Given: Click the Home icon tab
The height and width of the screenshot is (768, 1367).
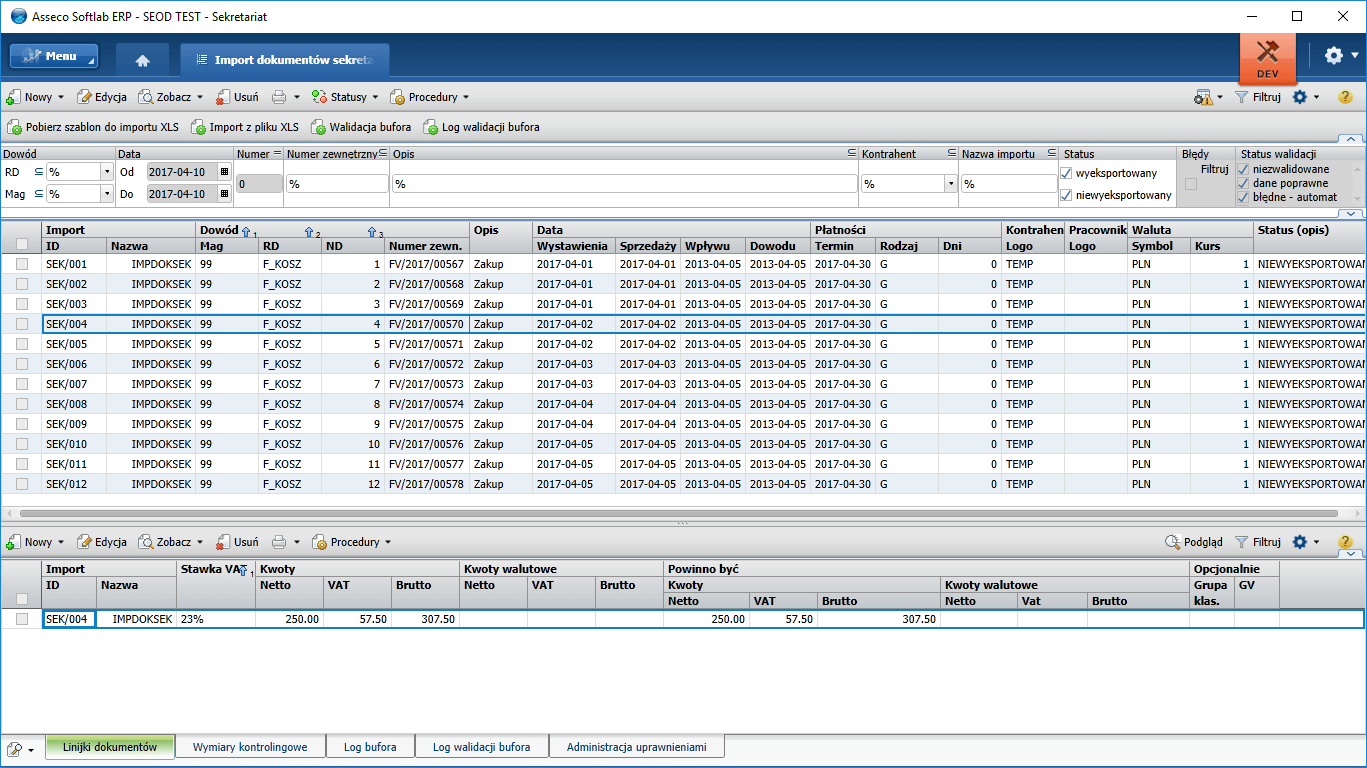Looking at the screenshot, I should (142, 60).
